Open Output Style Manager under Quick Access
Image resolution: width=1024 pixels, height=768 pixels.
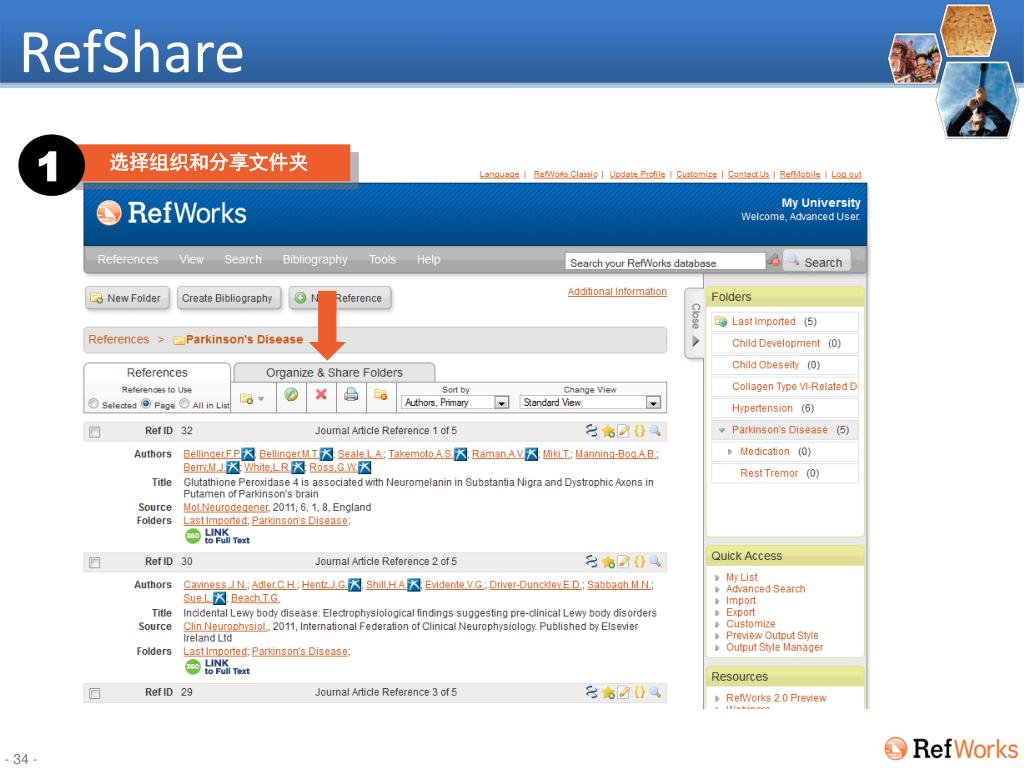[775, 647]
